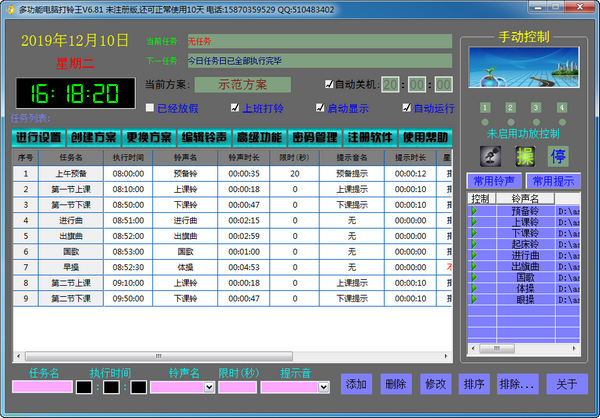Switch to the 常用铃声 tab

[494, 181]
